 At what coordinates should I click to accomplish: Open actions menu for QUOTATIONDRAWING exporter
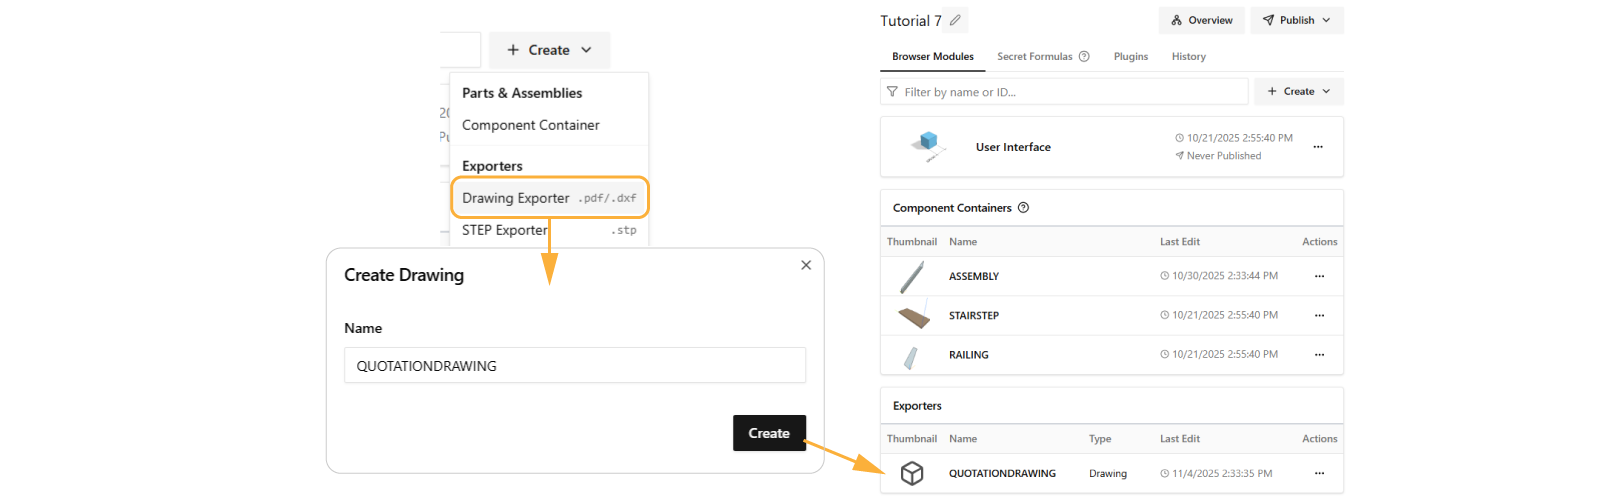[x=1319, y=473]
